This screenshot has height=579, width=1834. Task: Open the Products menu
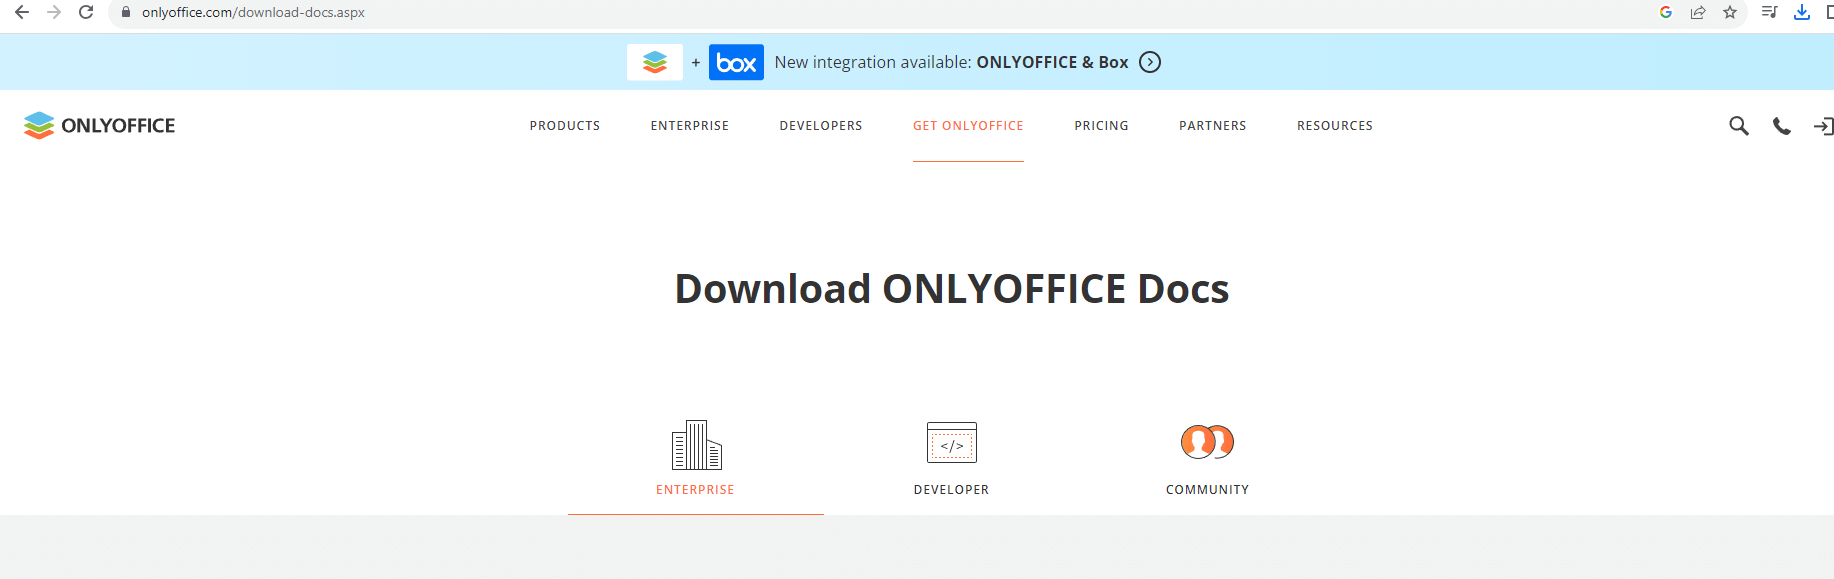565,125
